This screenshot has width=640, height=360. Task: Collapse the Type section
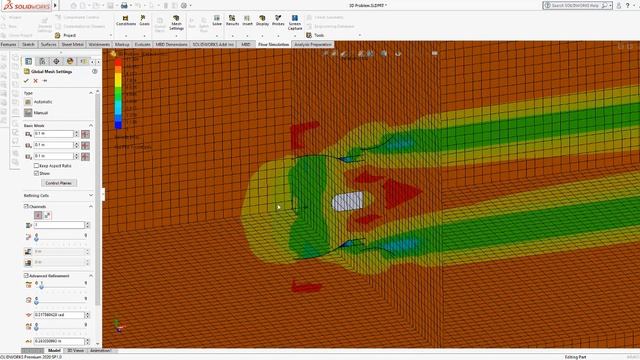[x=91, y=93]
